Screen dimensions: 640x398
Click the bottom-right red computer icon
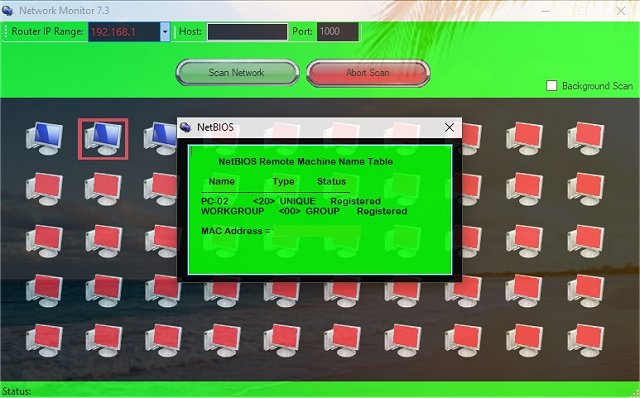(586, 340)
